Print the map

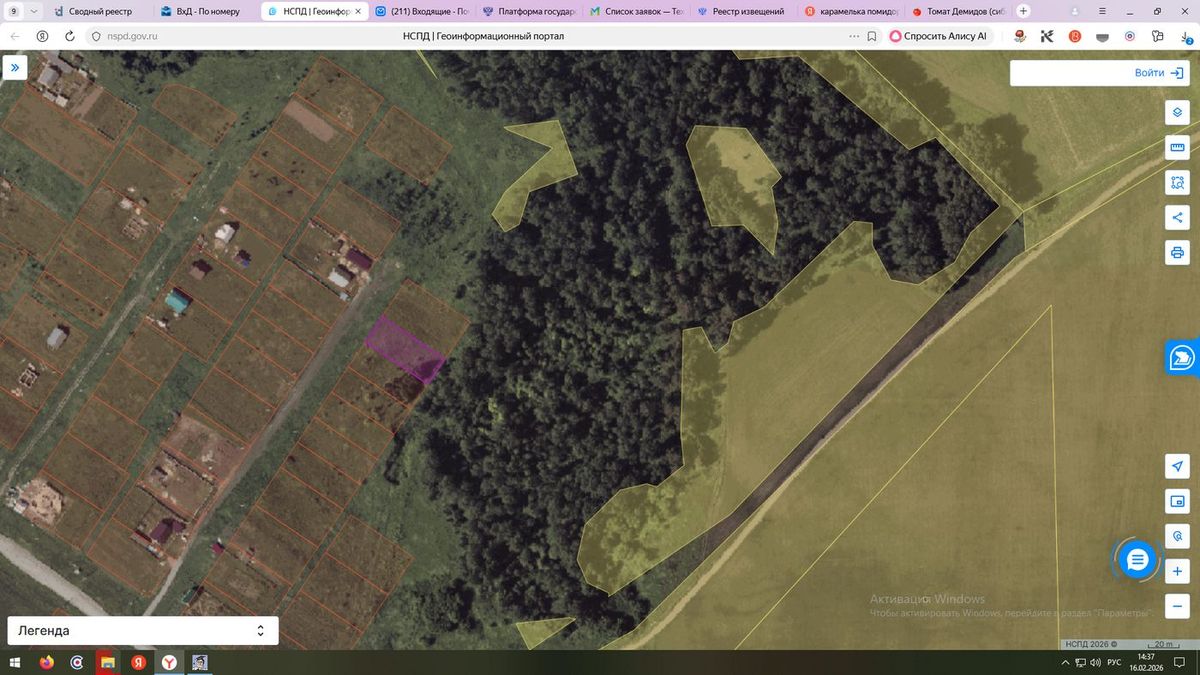click(1177, 252)
